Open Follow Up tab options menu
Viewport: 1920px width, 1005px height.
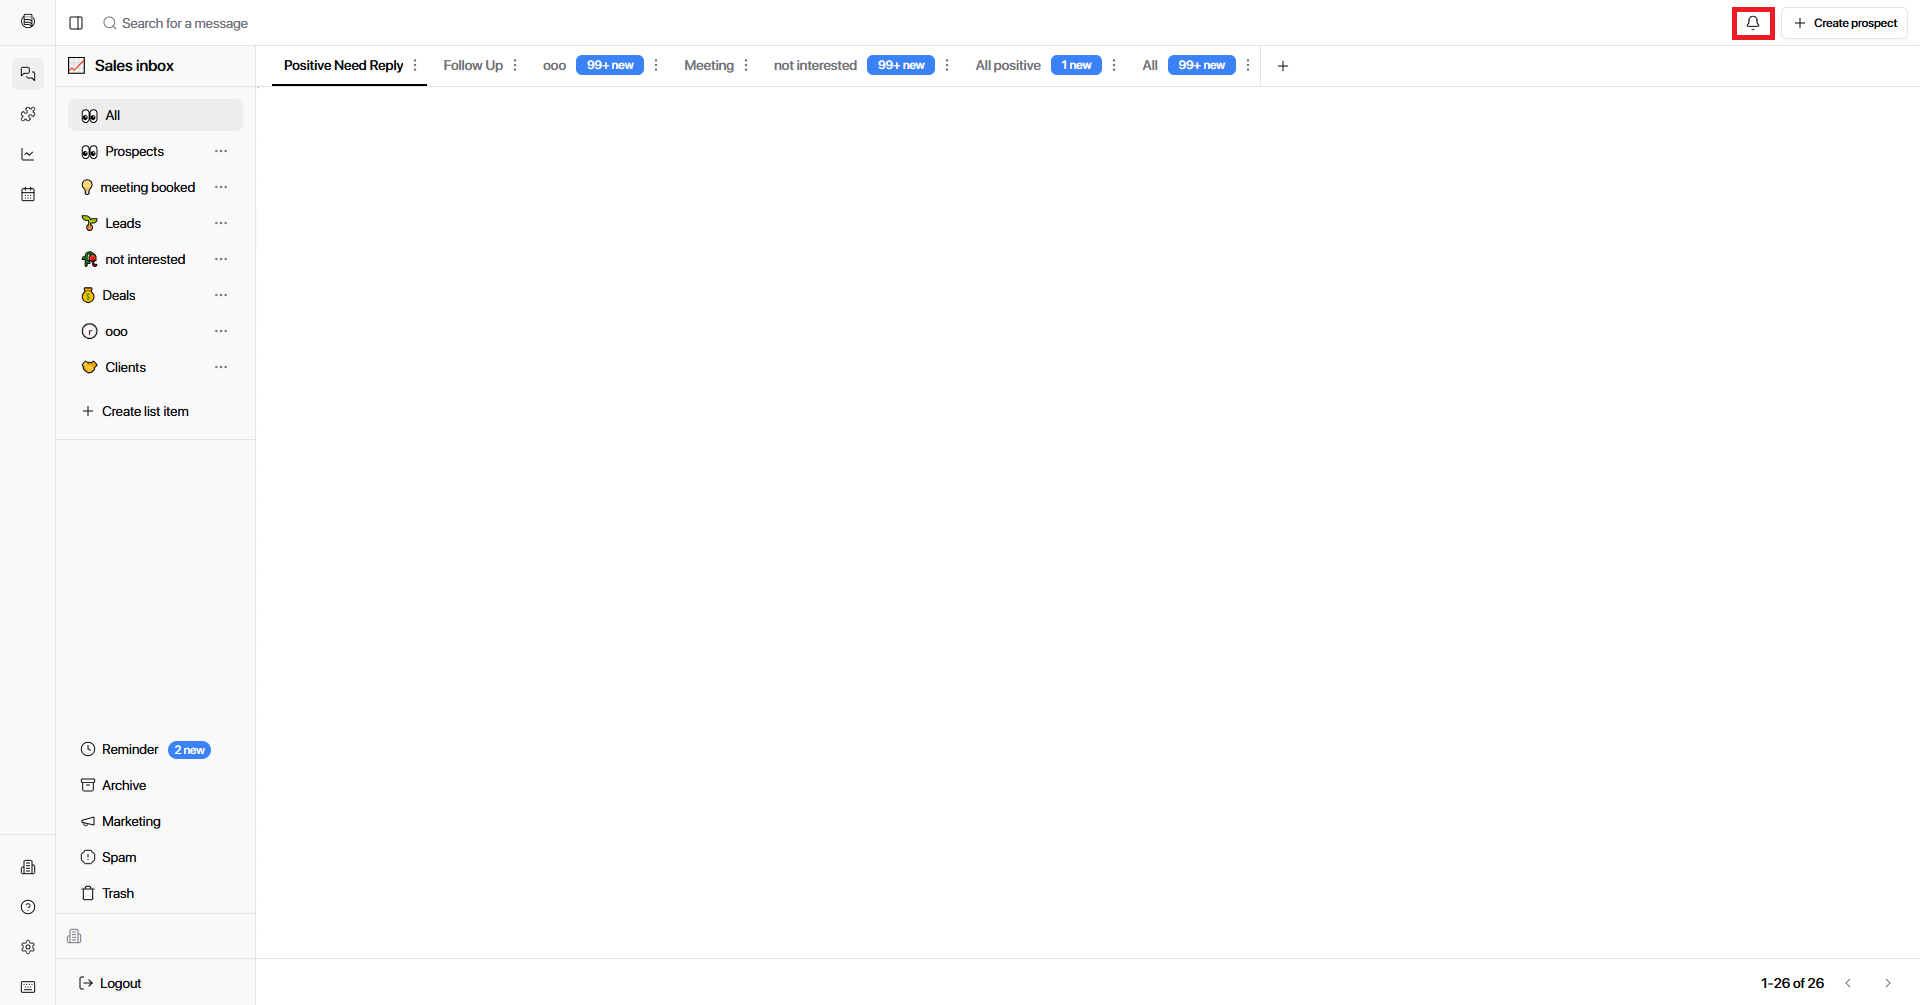515,65
